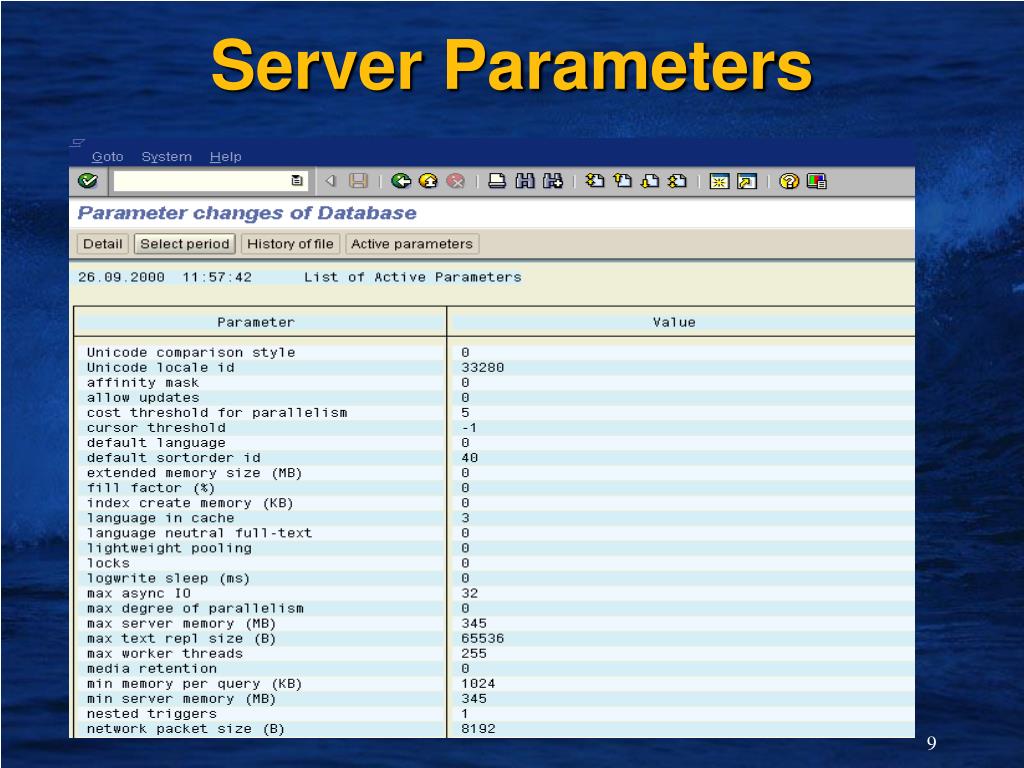Go back using the green arrow icon

click(400, 182)
